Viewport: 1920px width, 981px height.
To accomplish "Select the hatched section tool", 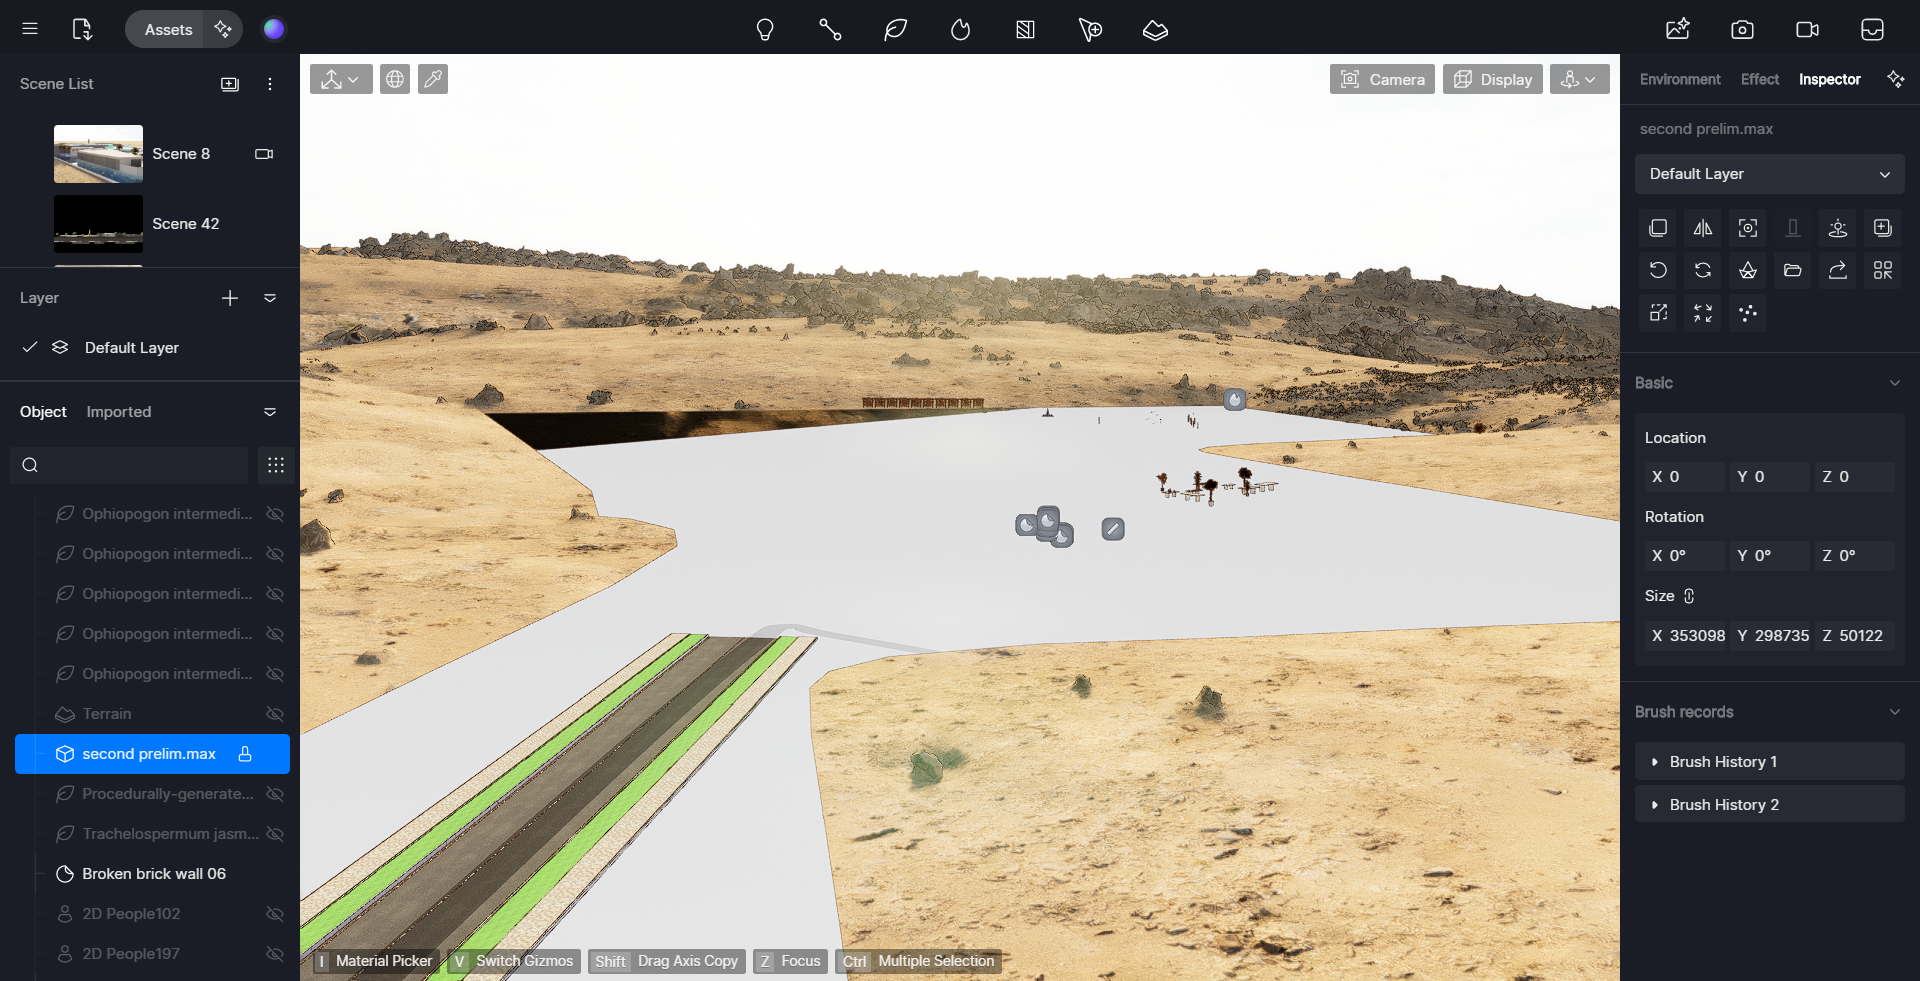I will pyautogui.click(x=1025, y=30).
